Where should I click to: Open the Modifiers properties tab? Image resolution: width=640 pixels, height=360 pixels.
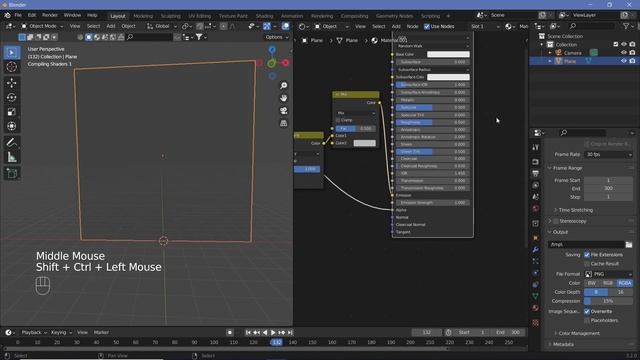pos(536,250)
